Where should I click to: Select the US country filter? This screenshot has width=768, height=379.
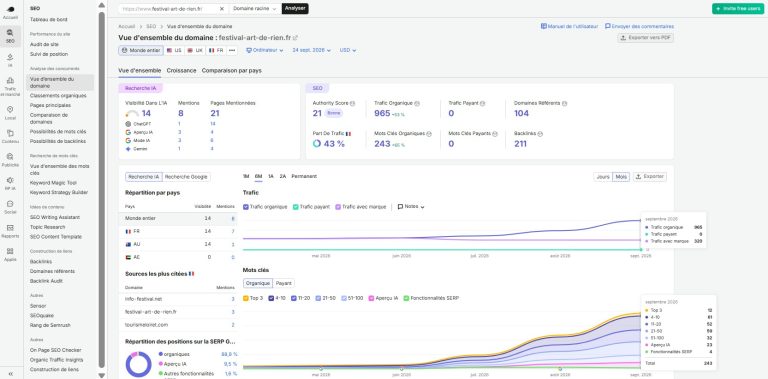tap(174, 50)
